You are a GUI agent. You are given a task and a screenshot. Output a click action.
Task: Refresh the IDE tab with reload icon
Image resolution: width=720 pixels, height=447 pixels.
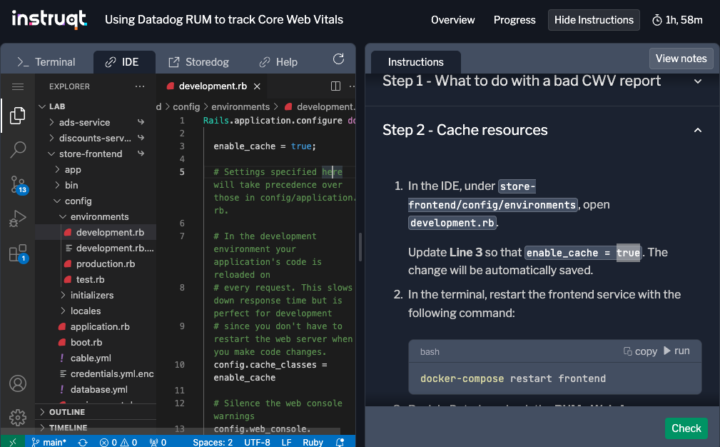[338, 59]
